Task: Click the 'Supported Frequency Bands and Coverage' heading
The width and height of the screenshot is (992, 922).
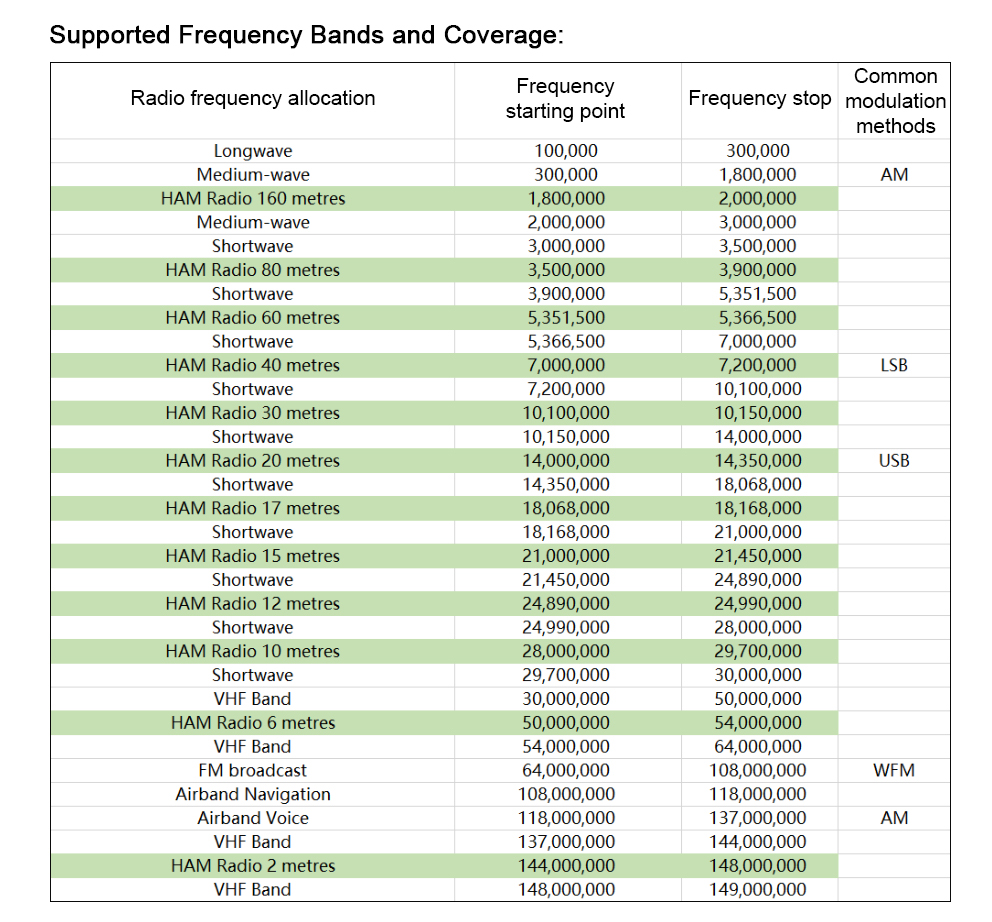Action: (x=306, y=35)
